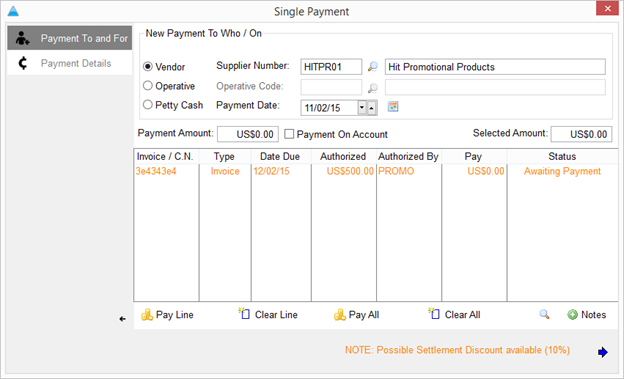
Task: Open the Payment To and For tab
Action: point(70,38)
